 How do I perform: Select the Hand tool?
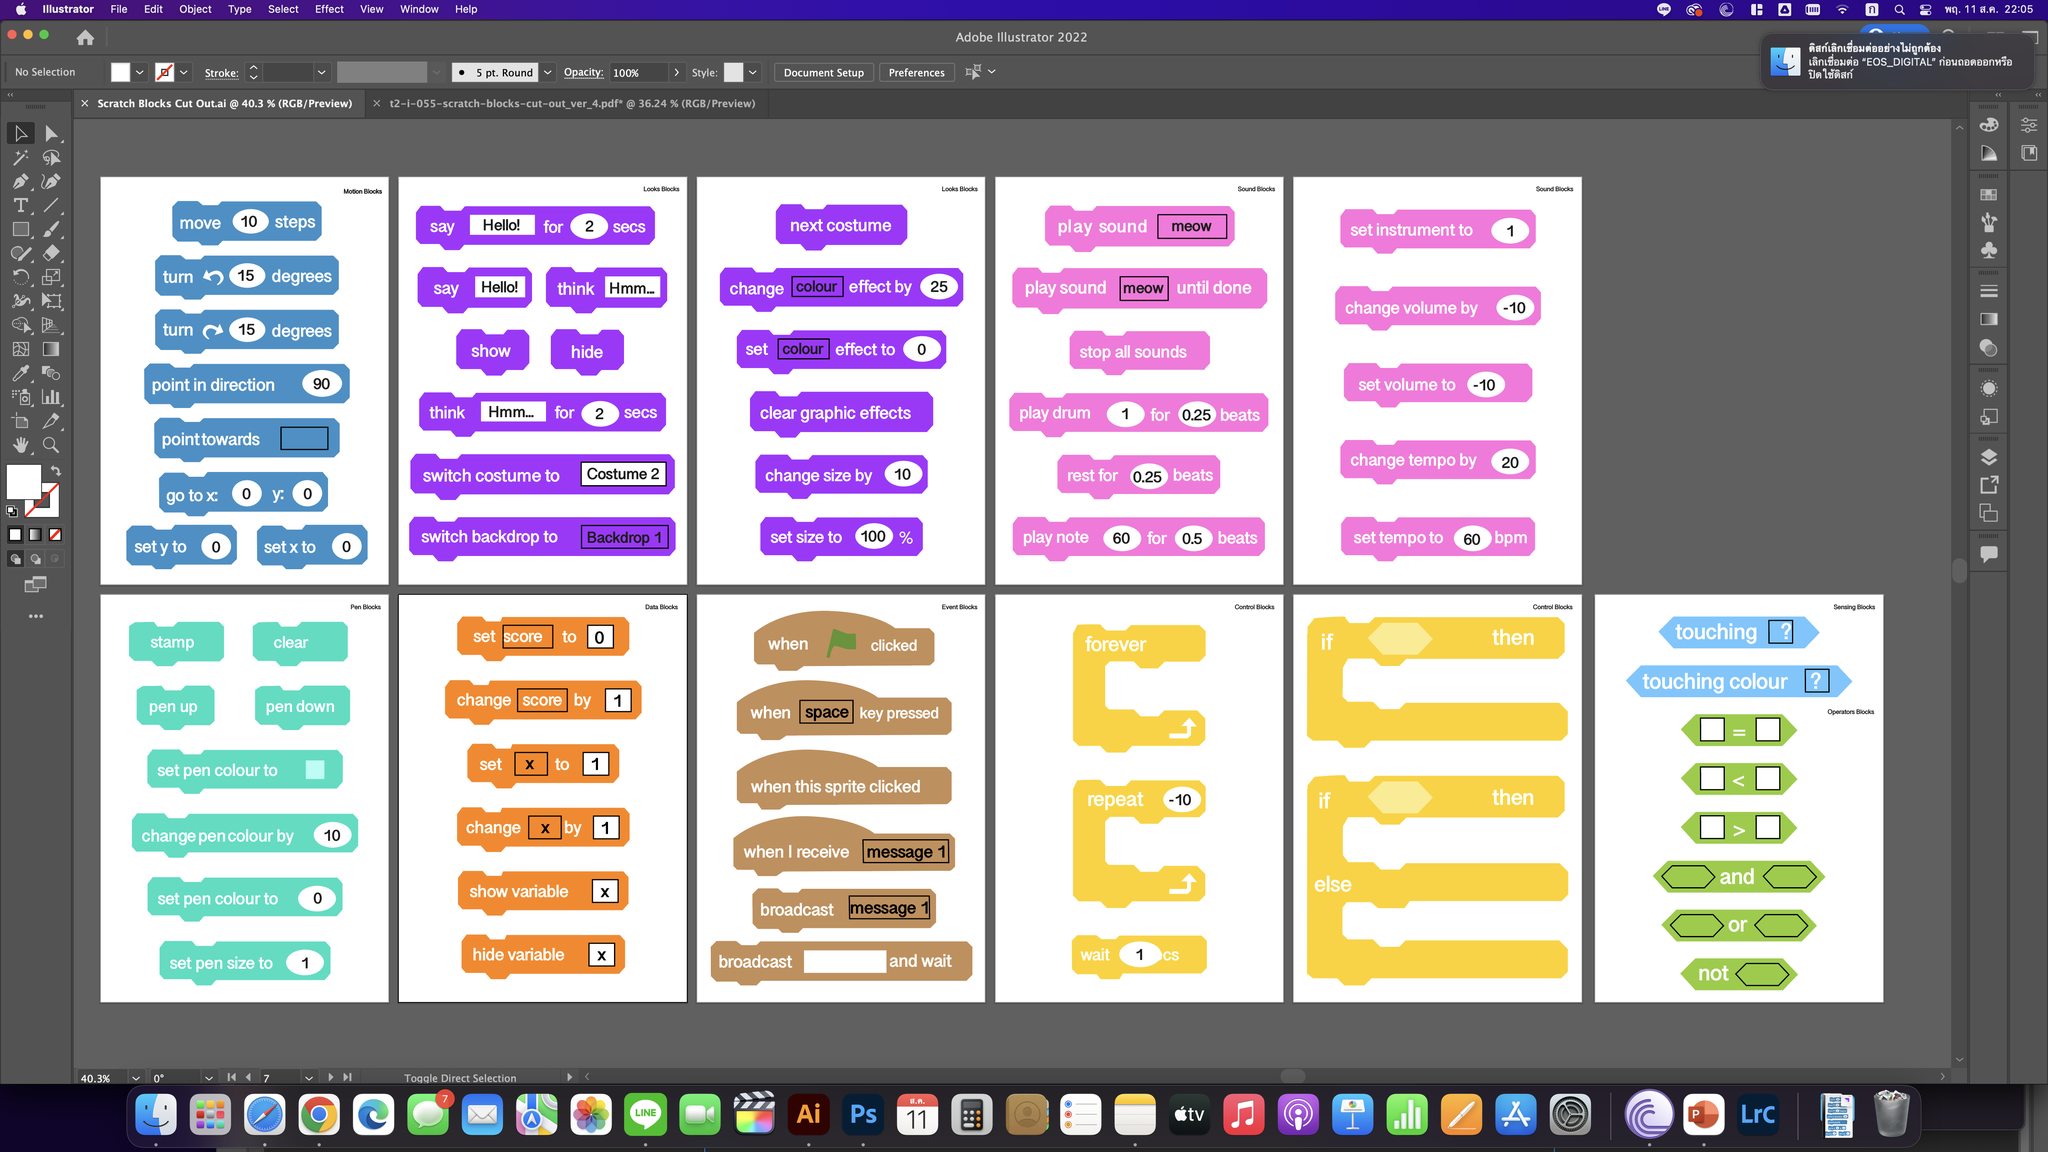21,445
